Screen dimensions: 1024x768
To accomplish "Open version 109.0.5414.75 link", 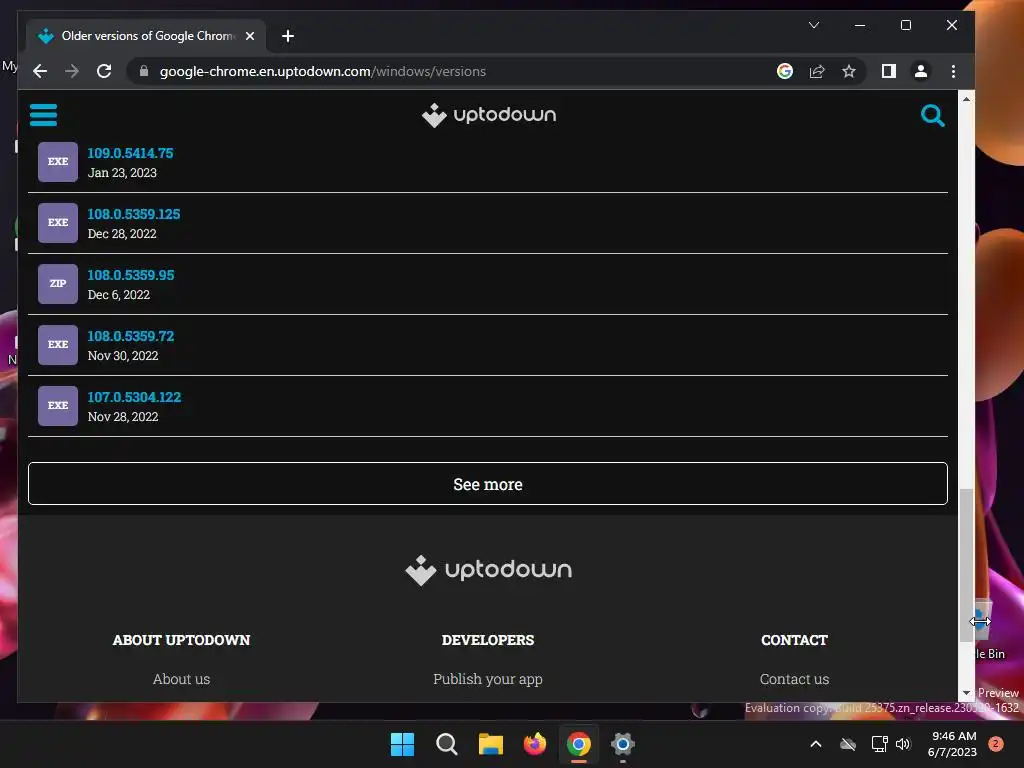I will [131, 153].
